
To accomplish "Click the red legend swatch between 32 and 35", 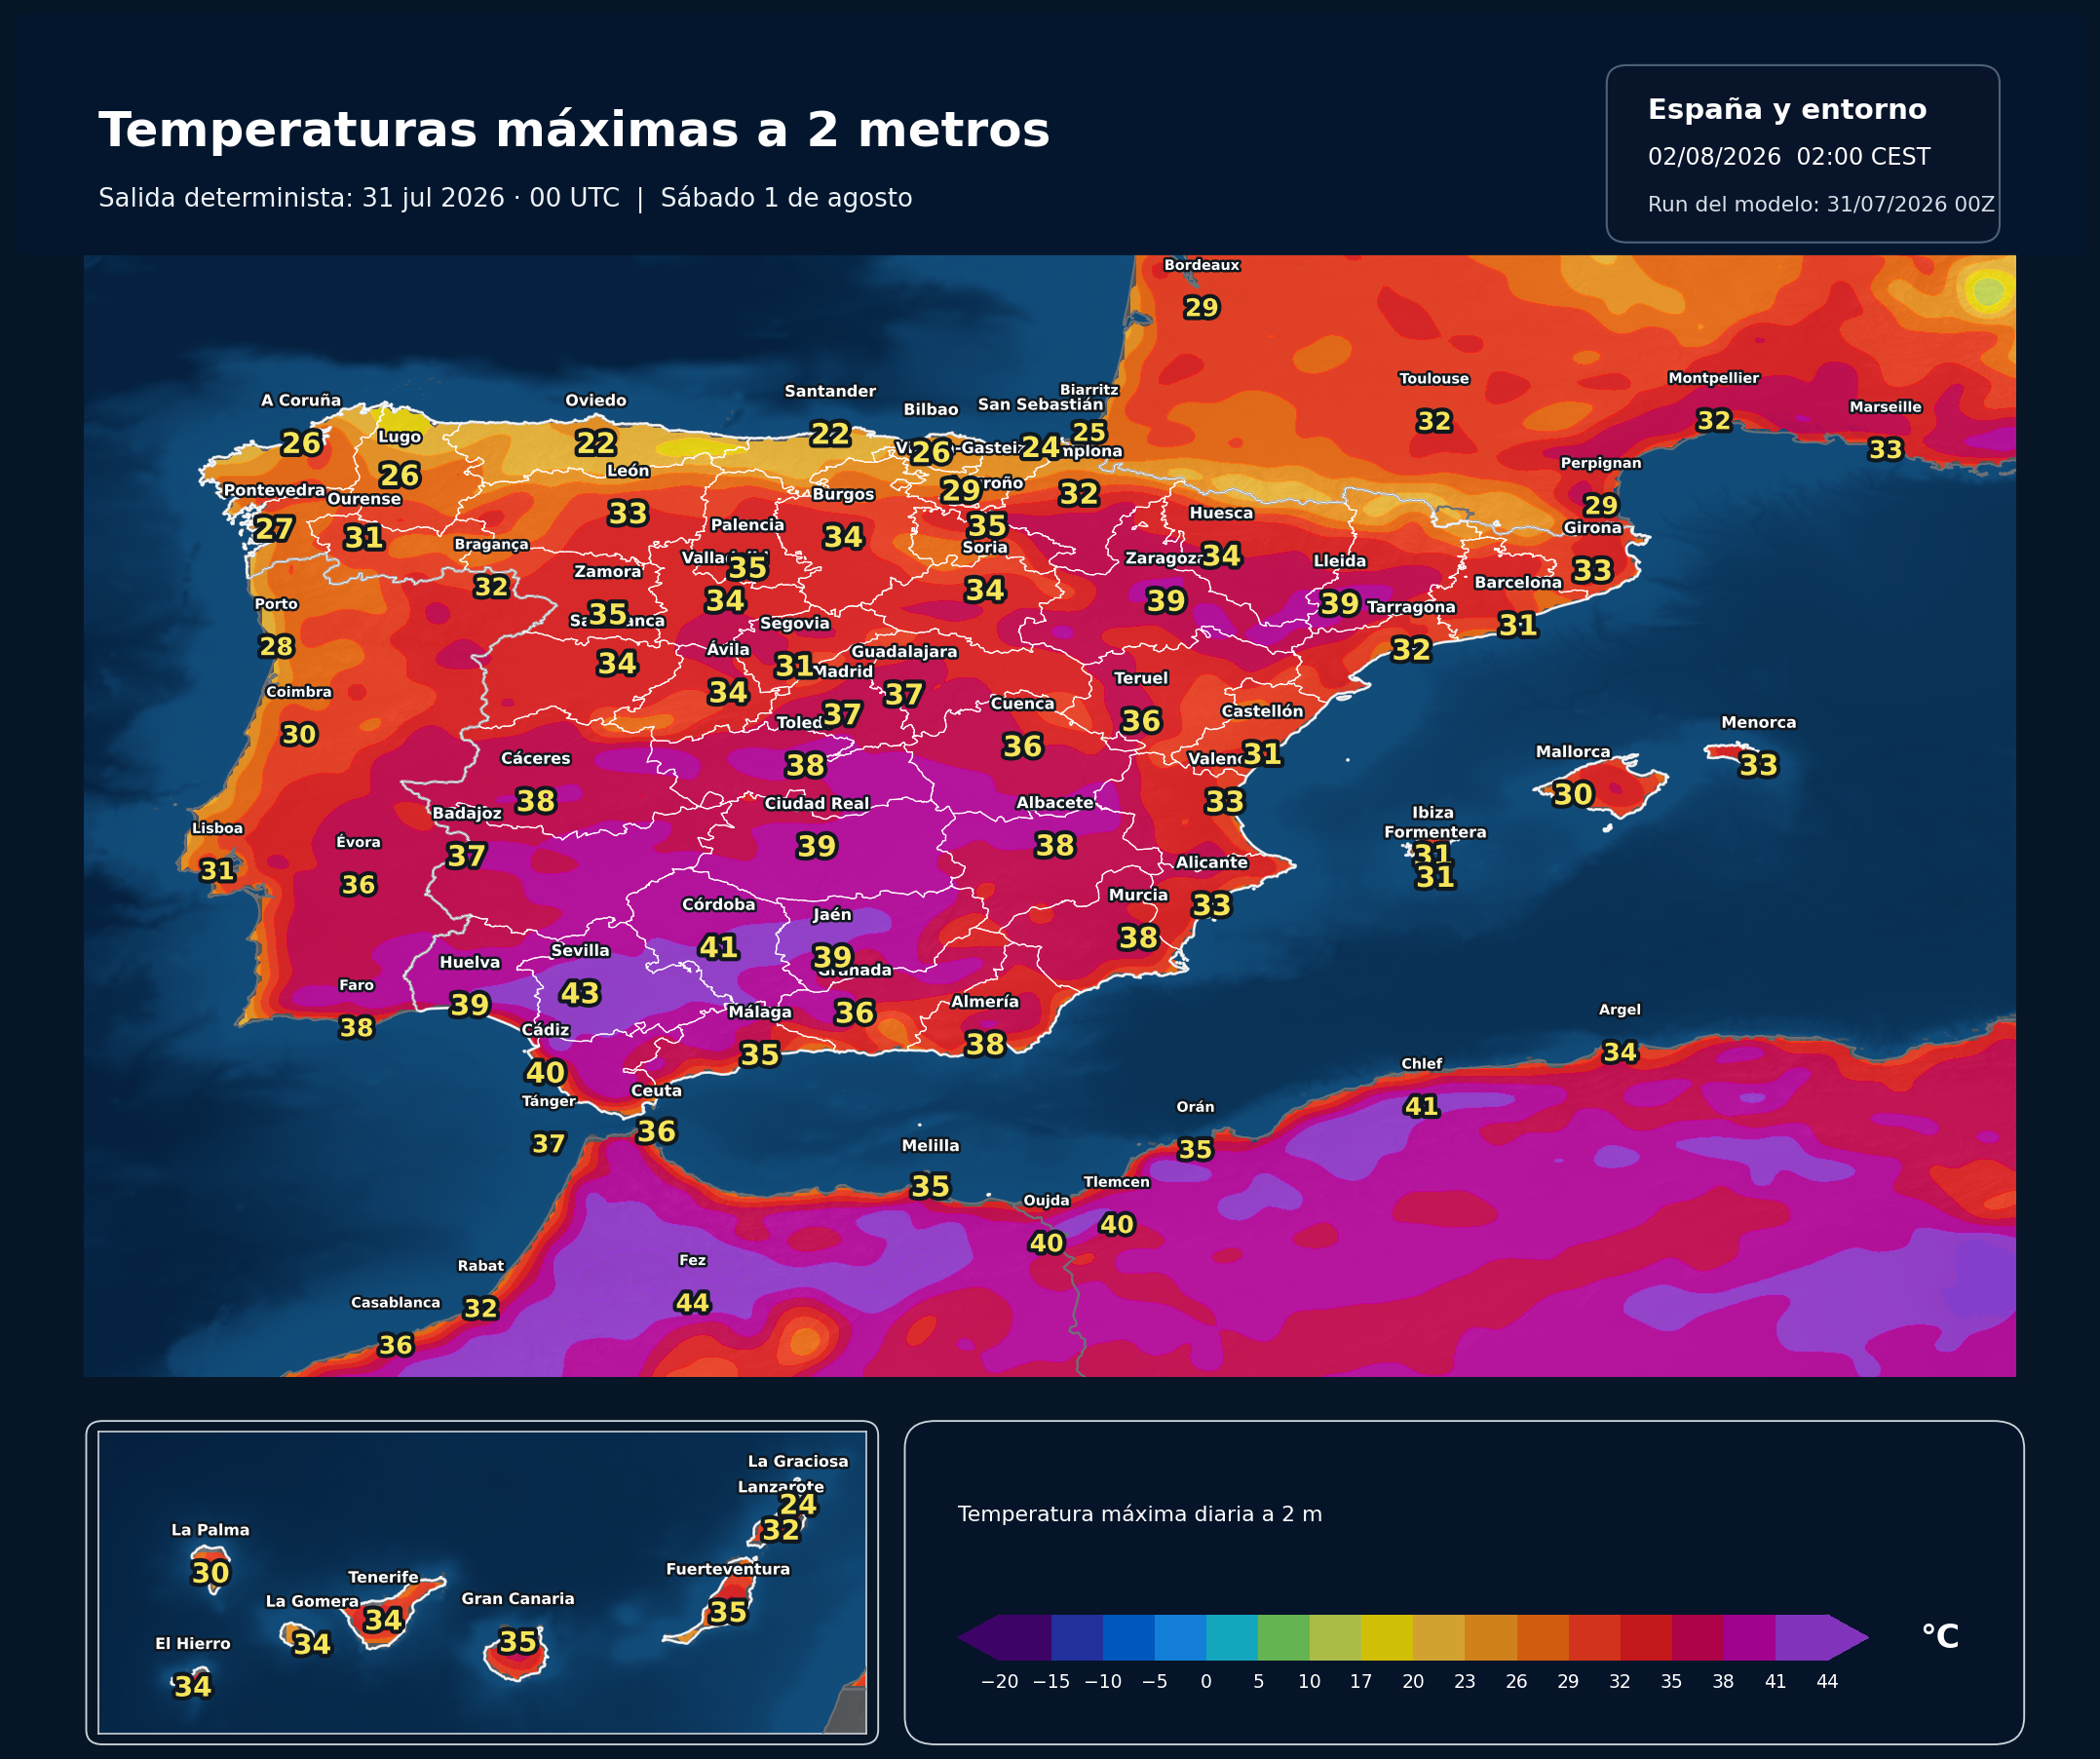I will (x=1646, y=1637).
